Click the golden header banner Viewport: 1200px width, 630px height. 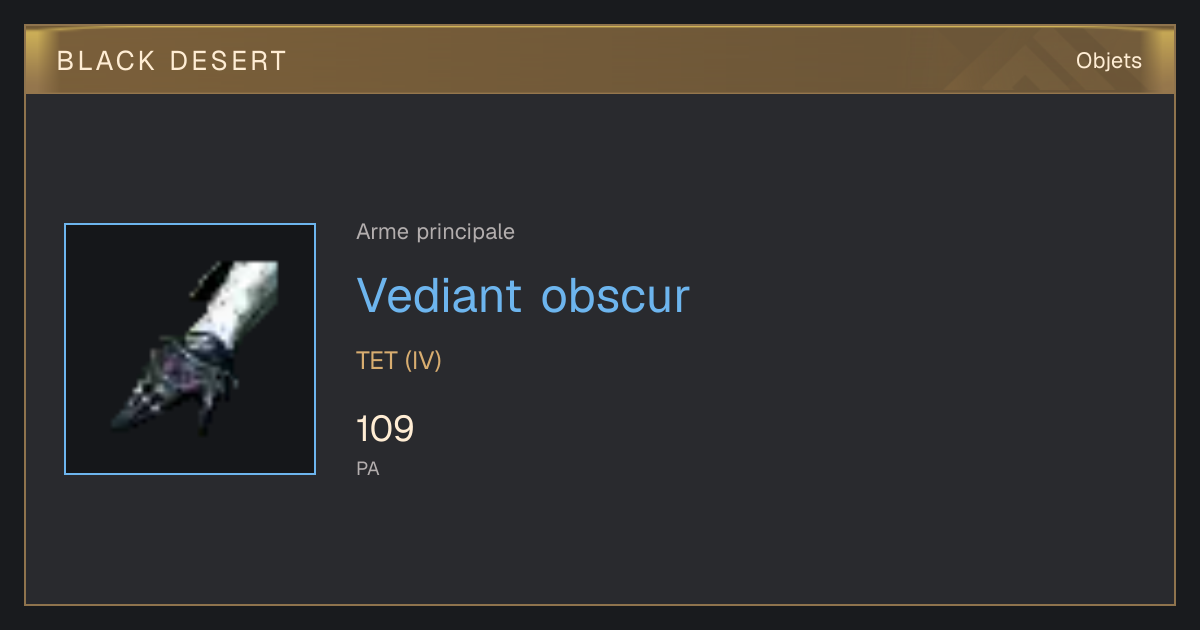click(x=600, y=60)
